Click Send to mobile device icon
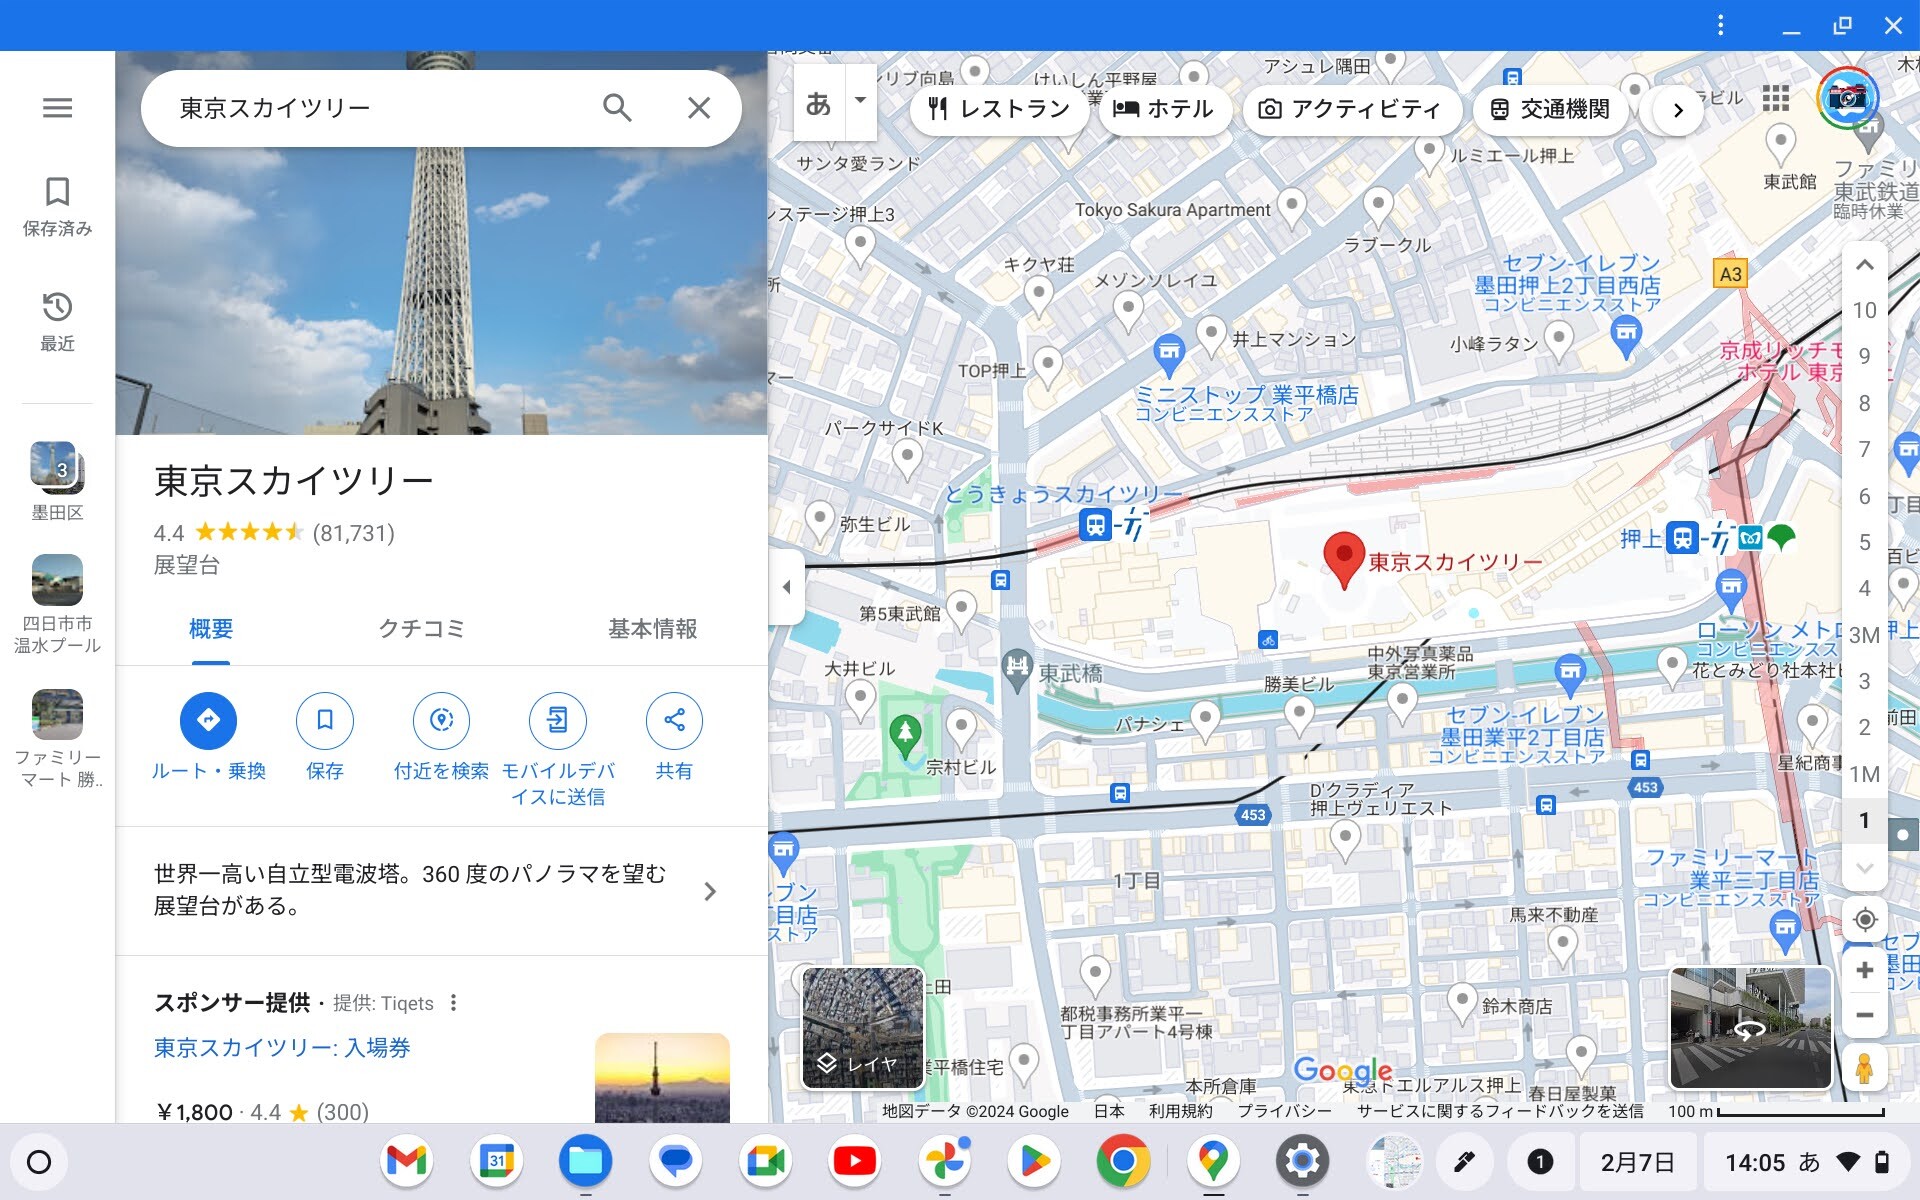The width and height of the screenshot is (1920, 1200). click(x=557, y=720)
